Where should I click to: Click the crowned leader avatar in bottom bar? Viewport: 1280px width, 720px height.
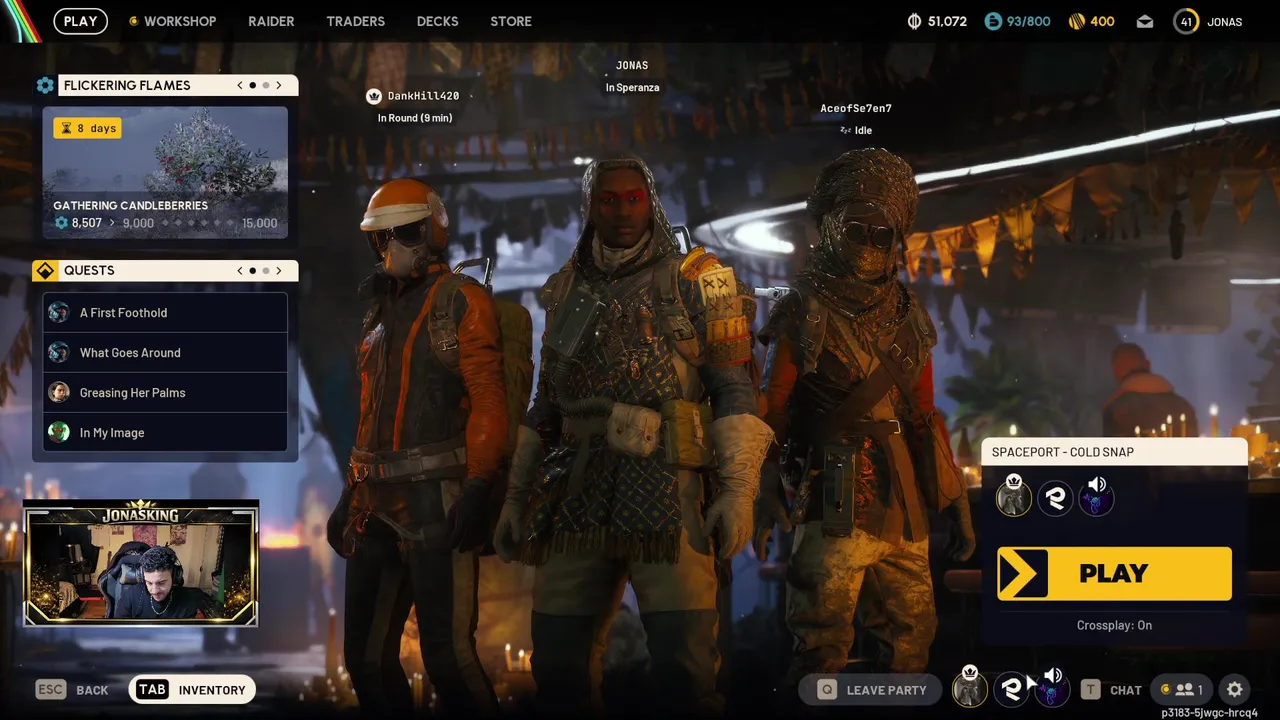click(x=969, y=688)
